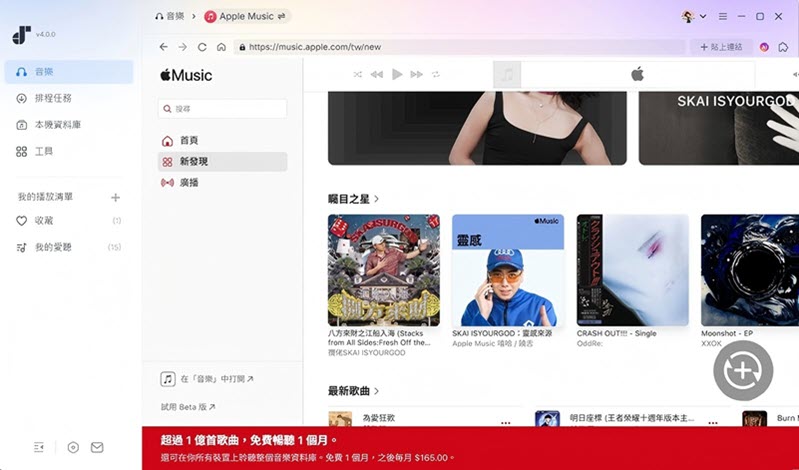Open the mail feedback icon
The image size is (799, 470).
click(97, 447)
